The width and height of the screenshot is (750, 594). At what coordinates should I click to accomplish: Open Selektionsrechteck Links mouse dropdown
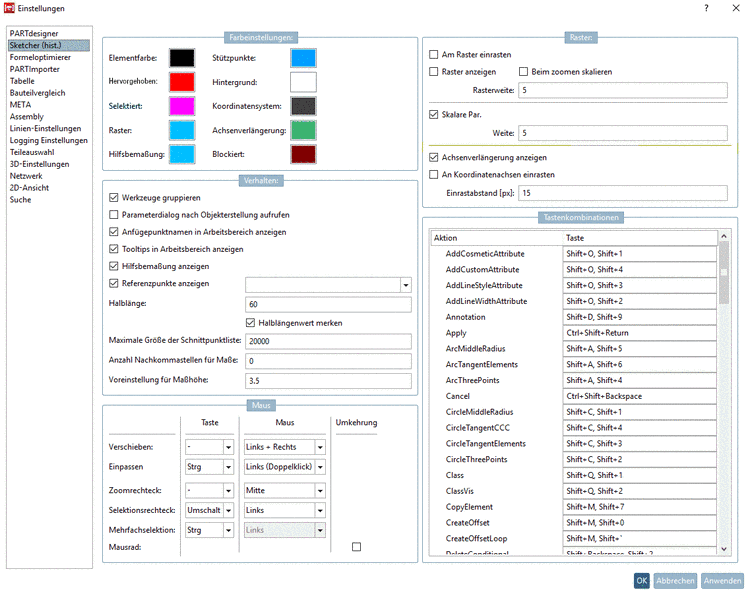point(320,510)
